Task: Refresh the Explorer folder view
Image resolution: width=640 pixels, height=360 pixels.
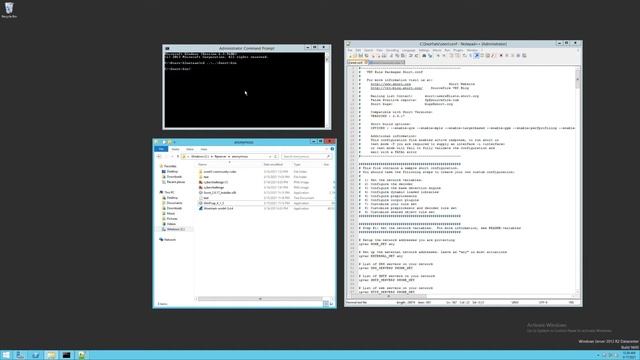Action: [x=276, y=156]
